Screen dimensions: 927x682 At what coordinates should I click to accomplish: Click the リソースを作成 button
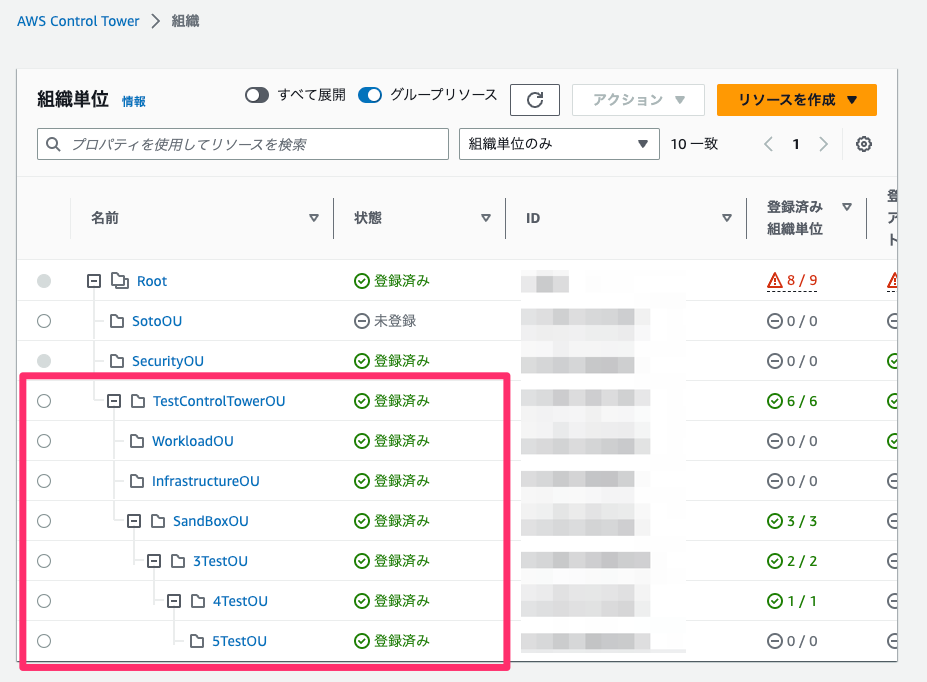[x=796, y=99]
